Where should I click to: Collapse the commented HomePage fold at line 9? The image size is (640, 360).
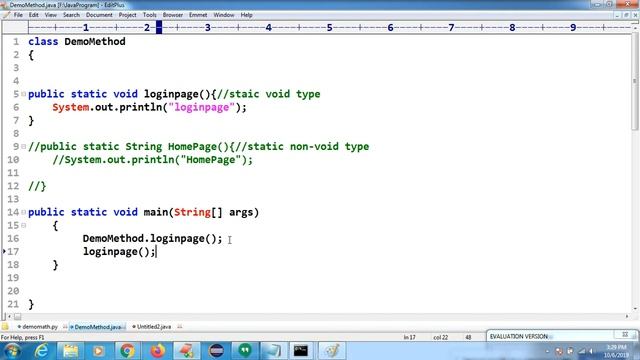click(24, 147)
